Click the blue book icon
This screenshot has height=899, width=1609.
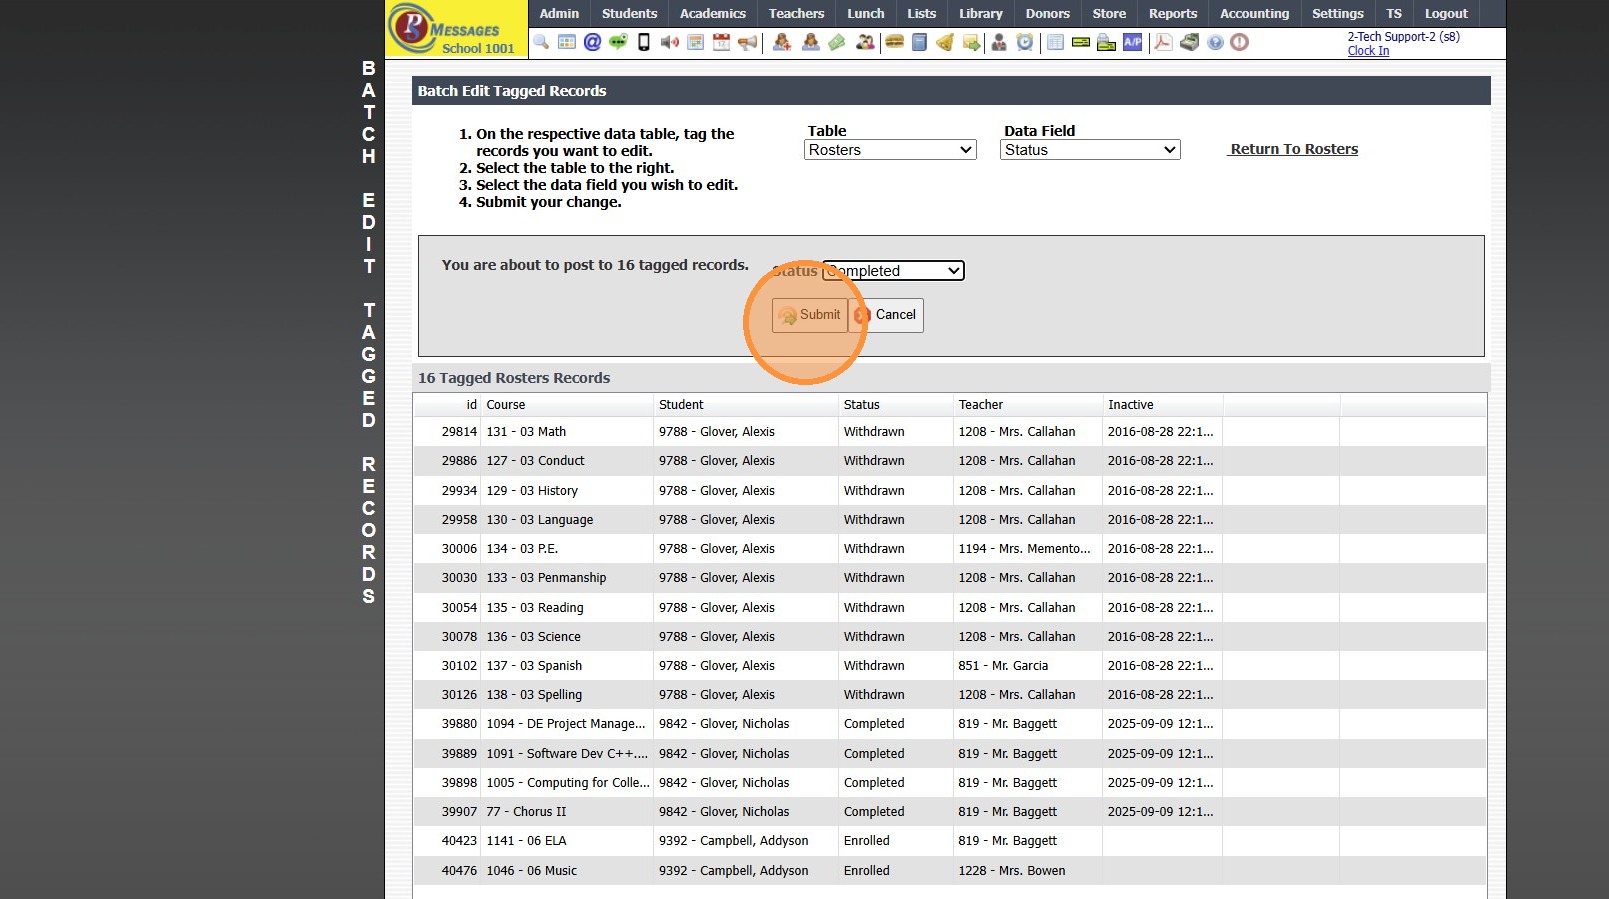tap(919, 42)
